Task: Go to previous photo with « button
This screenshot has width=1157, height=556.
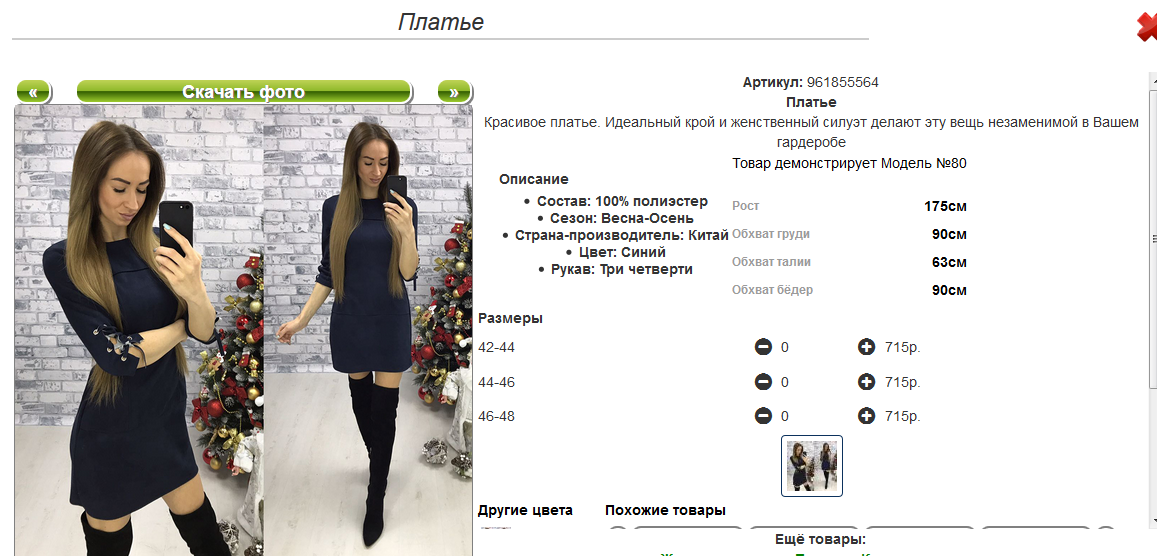Action: tap(33, 92)
